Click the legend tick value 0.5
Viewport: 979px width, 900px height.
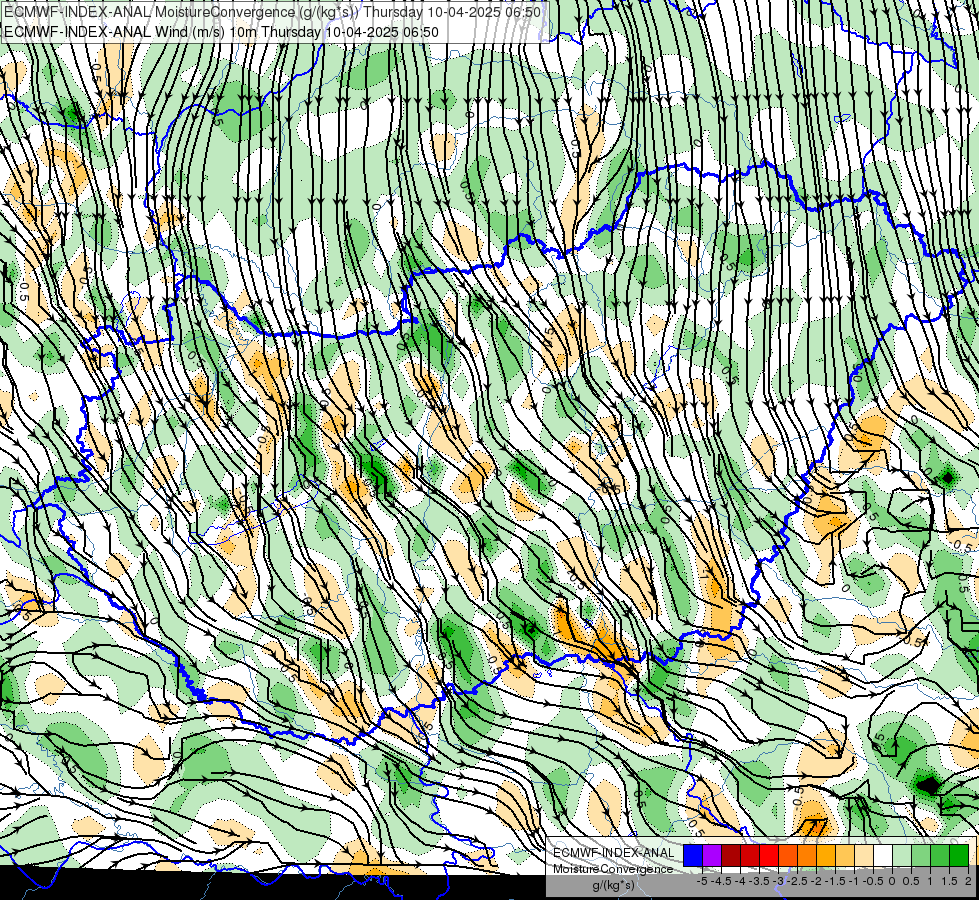911,881
